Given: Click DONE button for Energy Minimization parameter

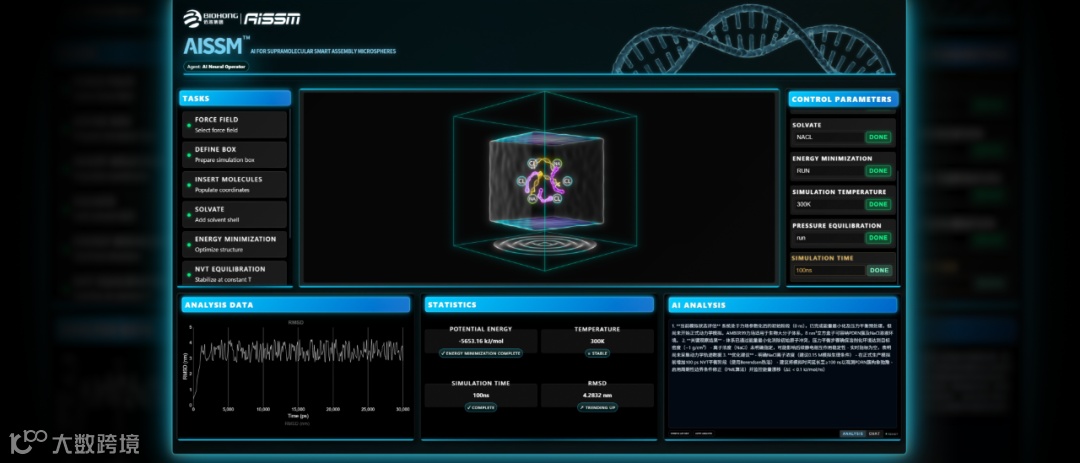Looking at the screenshot, I should pos(878,170).
